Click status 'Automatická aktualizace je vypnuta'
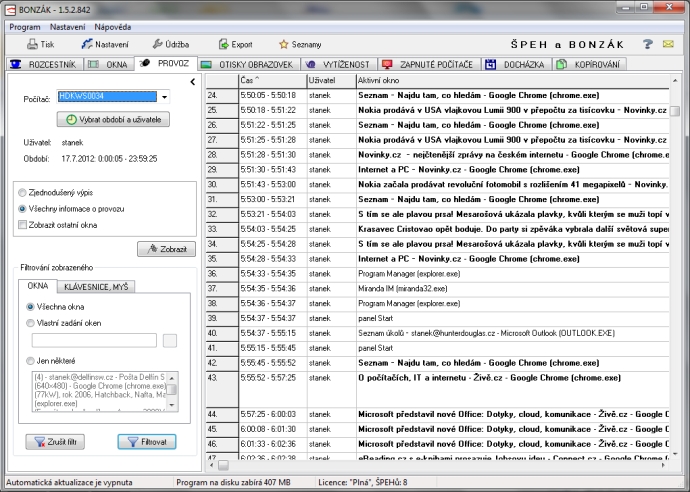The image size is (690, 492). tap(69, 482)
